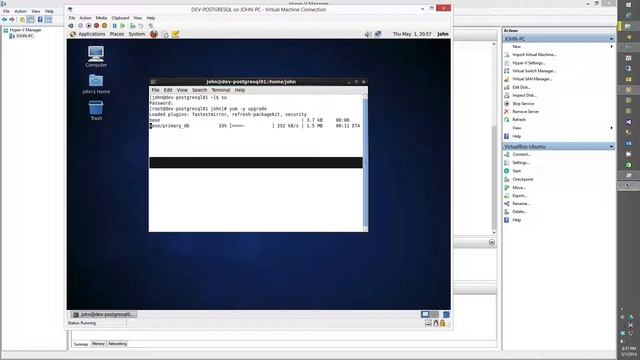Collapse the VirtualBox-Ubuntu actions section
This screenshot has width=640, height=360.
point(611,146)
